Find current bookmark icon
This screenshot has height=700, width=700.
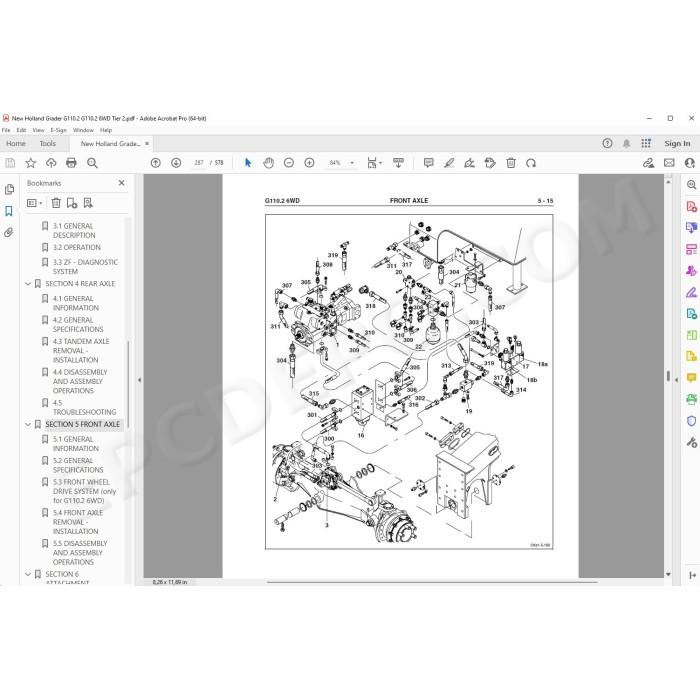tap(88, 203)
